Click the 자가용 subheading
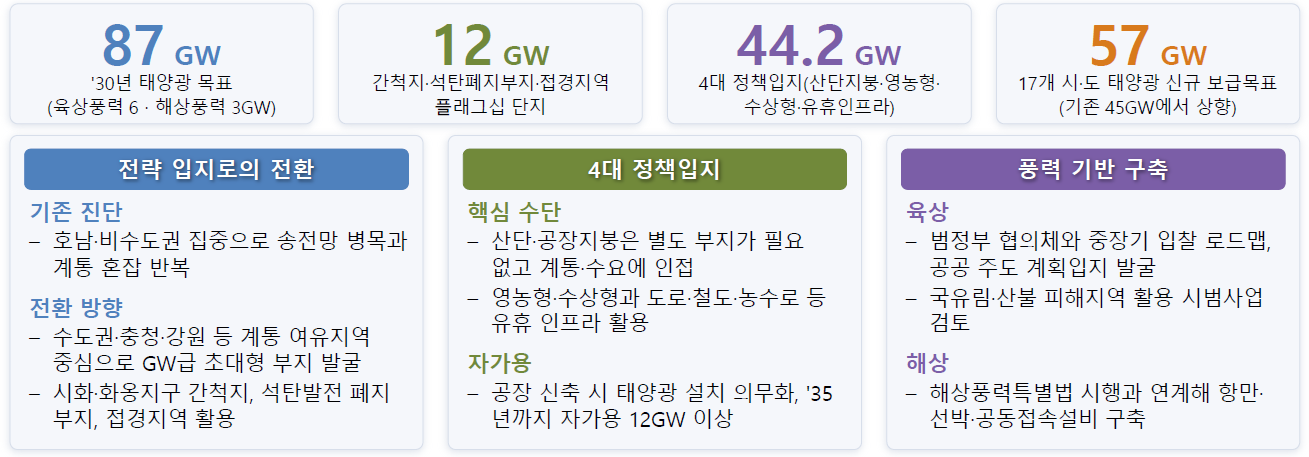This screenshot has width=1309, height=457. (x=499, y=362)
